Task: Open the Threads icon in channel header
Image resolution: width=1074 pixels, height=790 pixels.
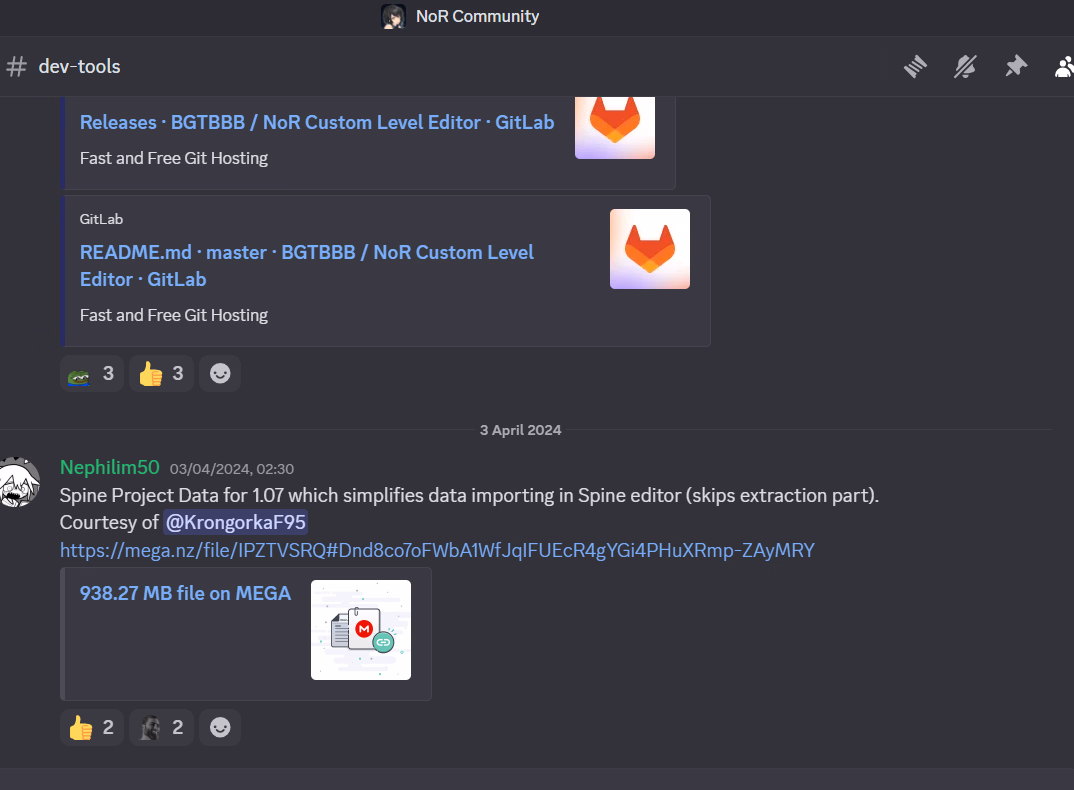Action: [x=915, y=67]
